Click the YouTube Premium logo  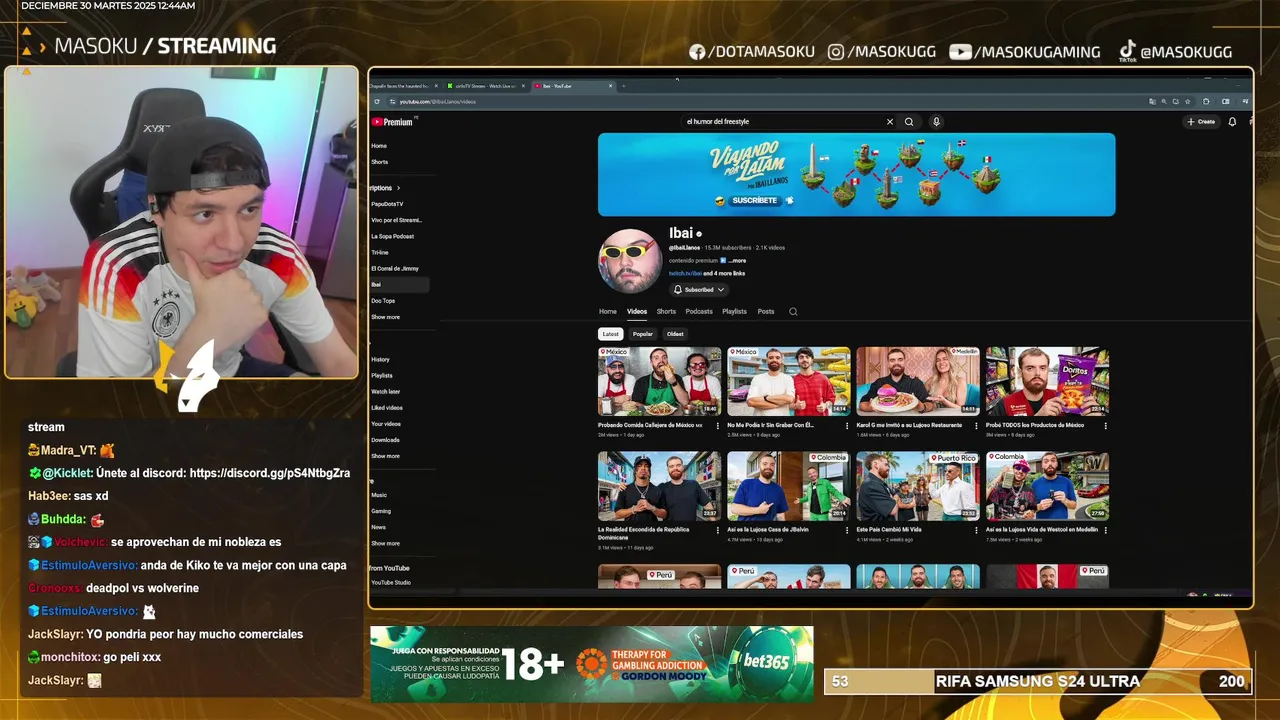tap(392, 122)
